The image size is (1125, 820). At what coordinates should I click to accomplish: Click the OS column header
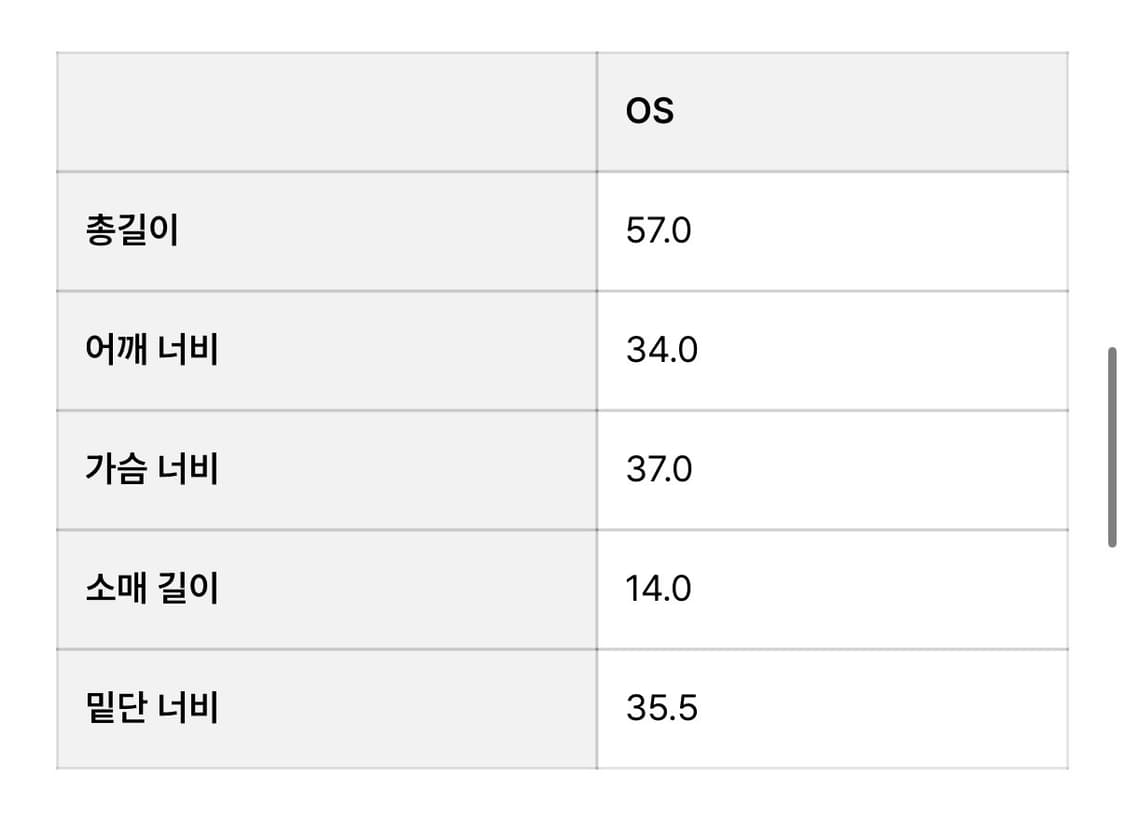(x=650, y=111)
